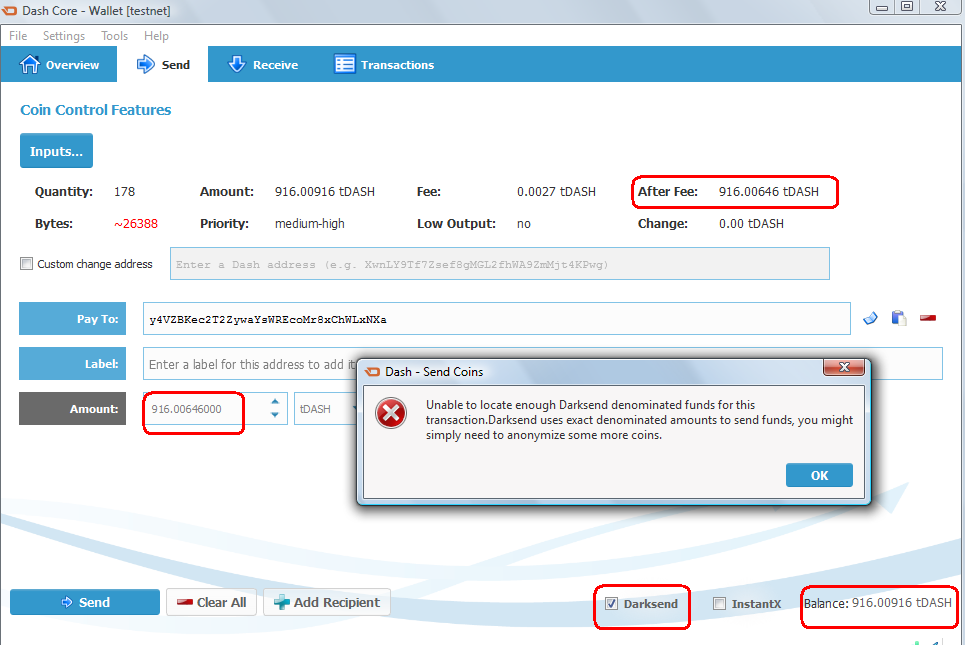The width and height of the screenshot is (965, 645).
Task: Open the File menu
Action: tap(18, 36)
